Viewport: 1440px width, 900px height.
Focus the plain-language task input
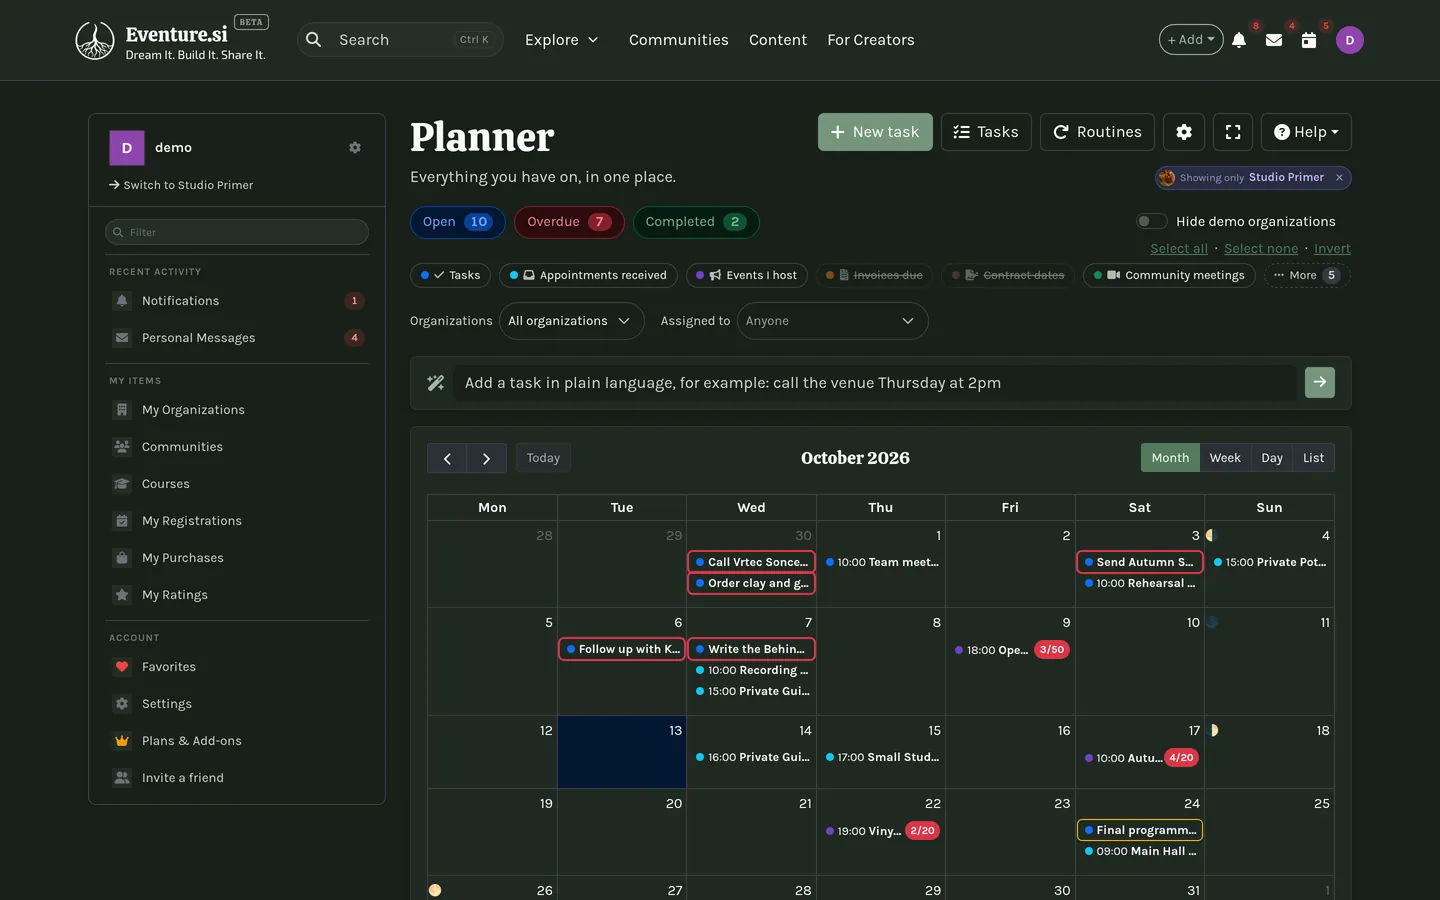(x=875, y=383)
